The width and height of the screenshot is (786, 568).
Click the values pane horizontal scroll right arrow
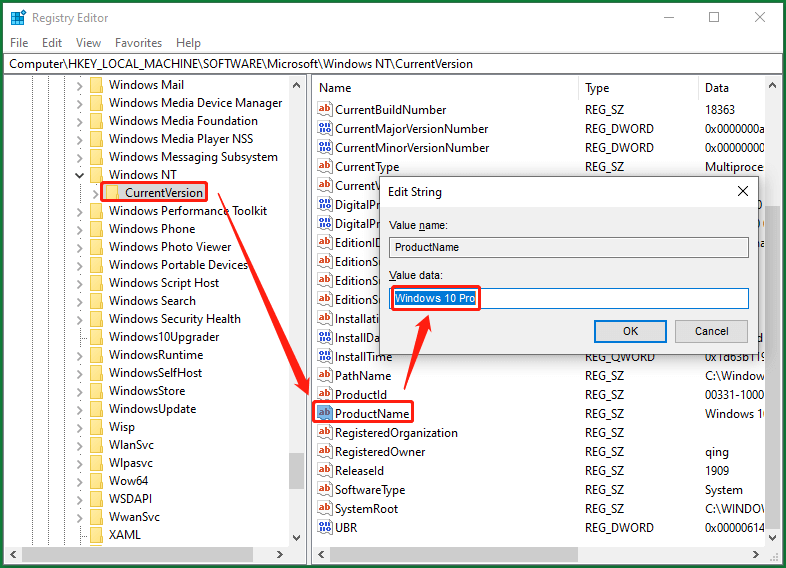click(756, 554)
